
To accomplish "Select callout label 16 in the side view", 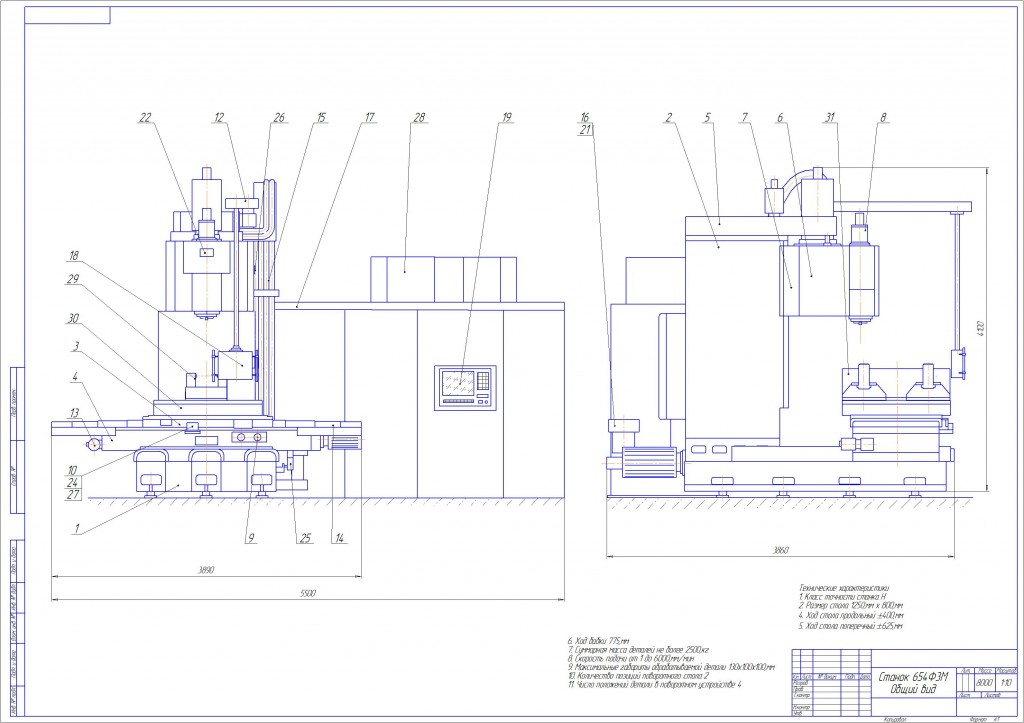I will 584,118.
